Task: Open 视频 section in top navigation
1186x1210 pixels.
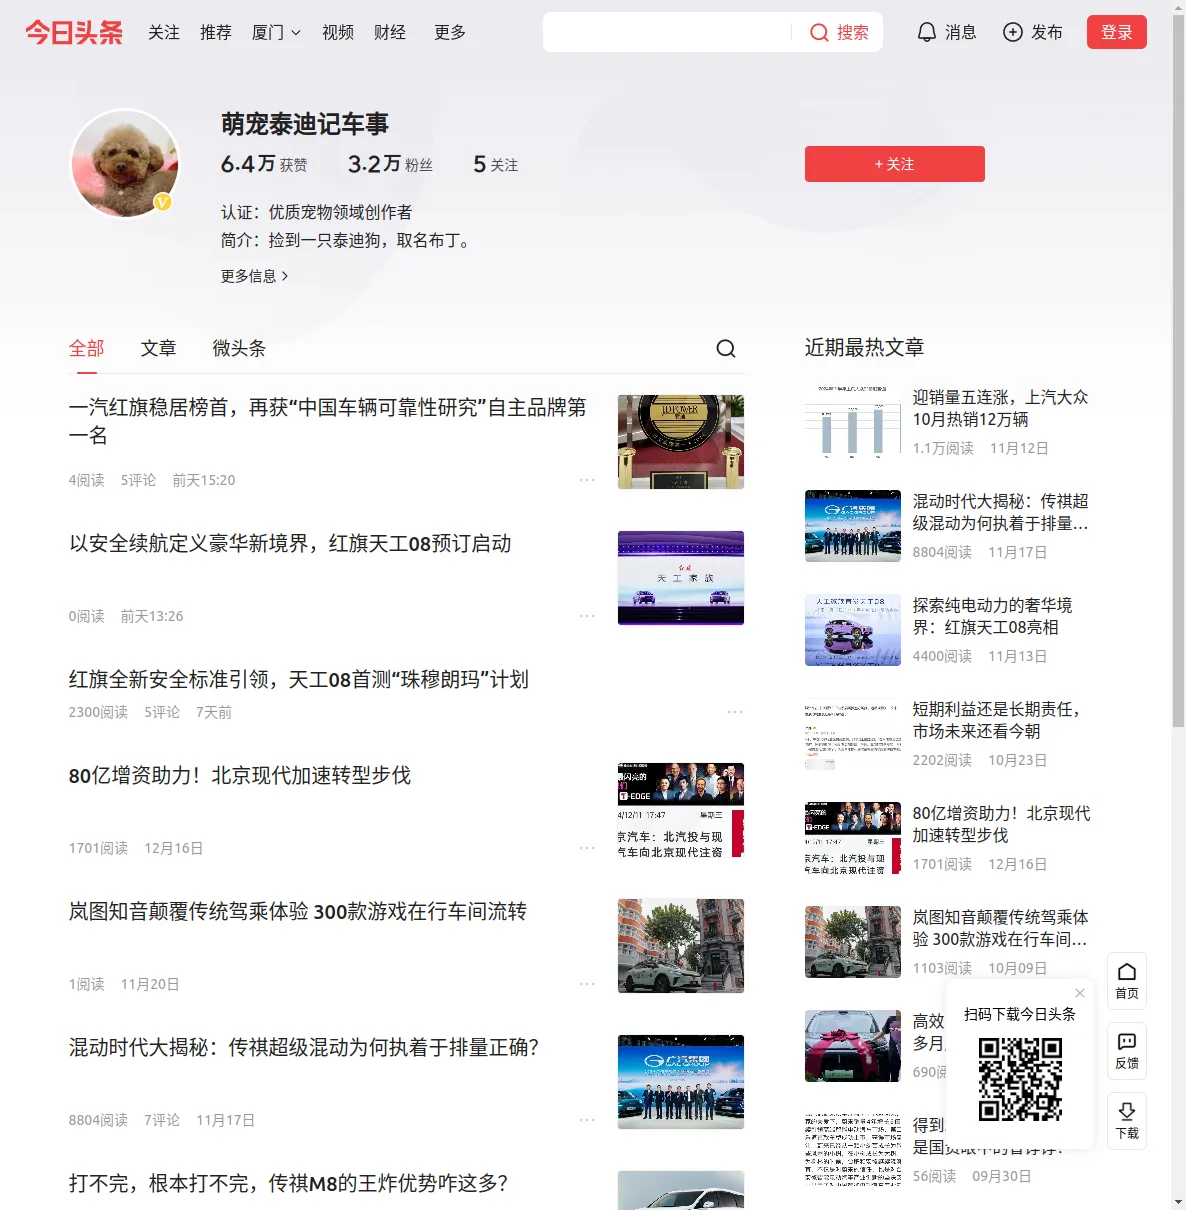Action: [x=338, y=32]
